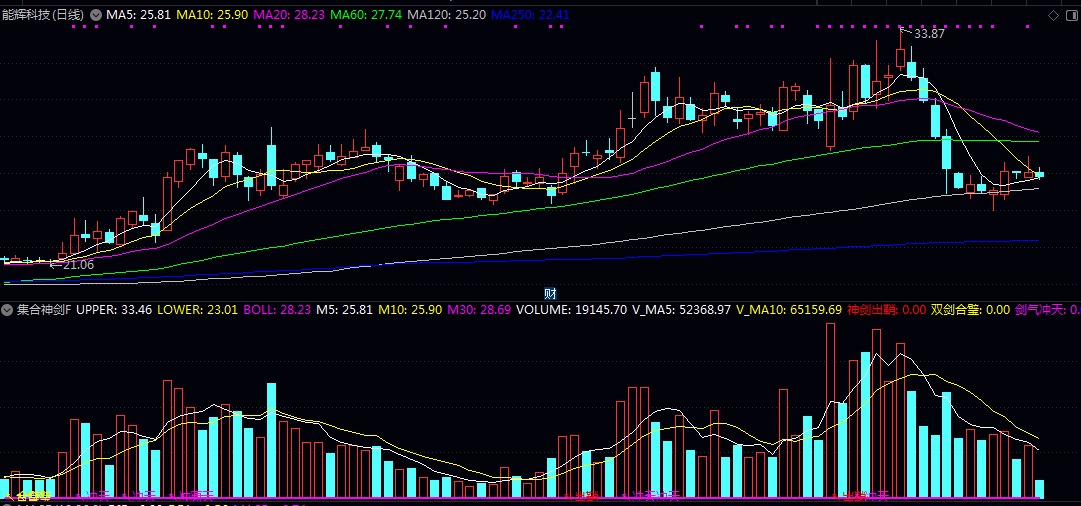This screenshot has width=1081, height=506.
Task: Click the MA20: 28.23 indicator label
Action: coord(289,14)
